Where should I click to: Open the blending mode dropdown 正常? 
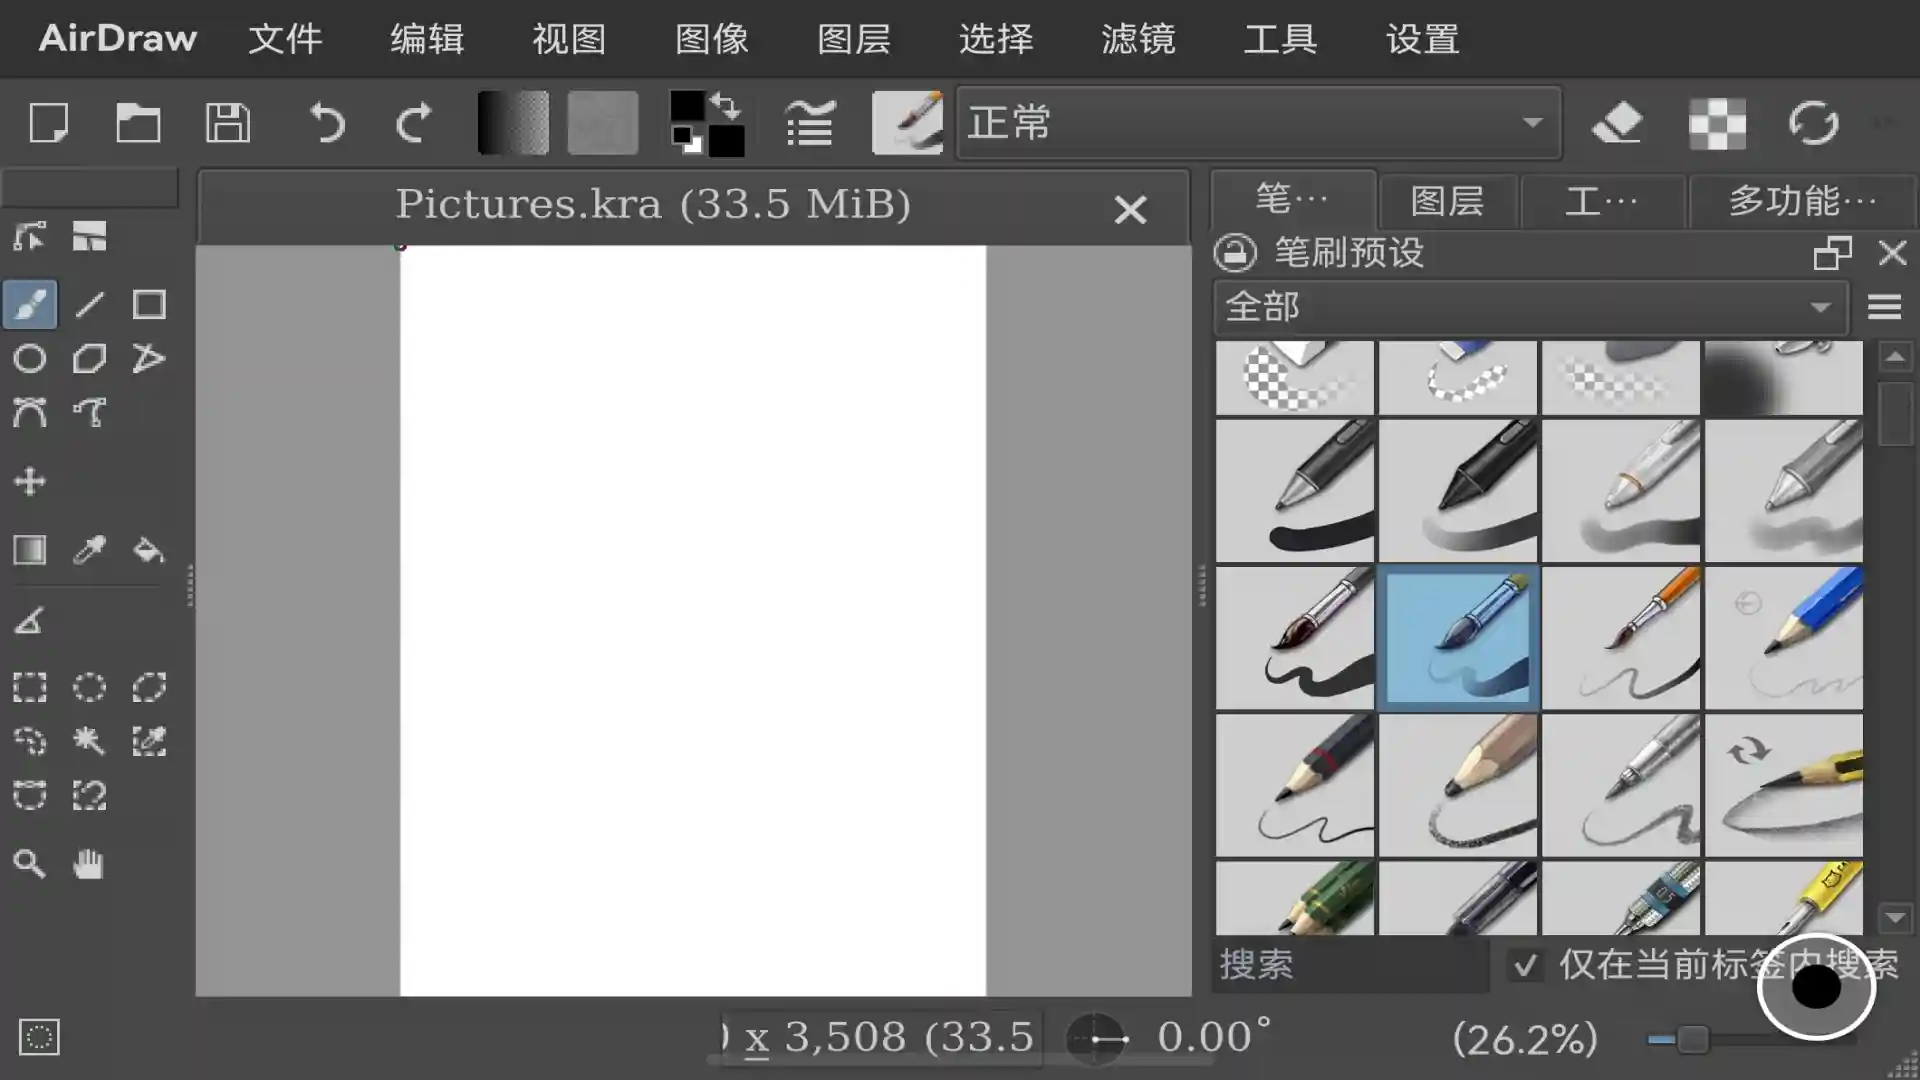pos(1258,123)
